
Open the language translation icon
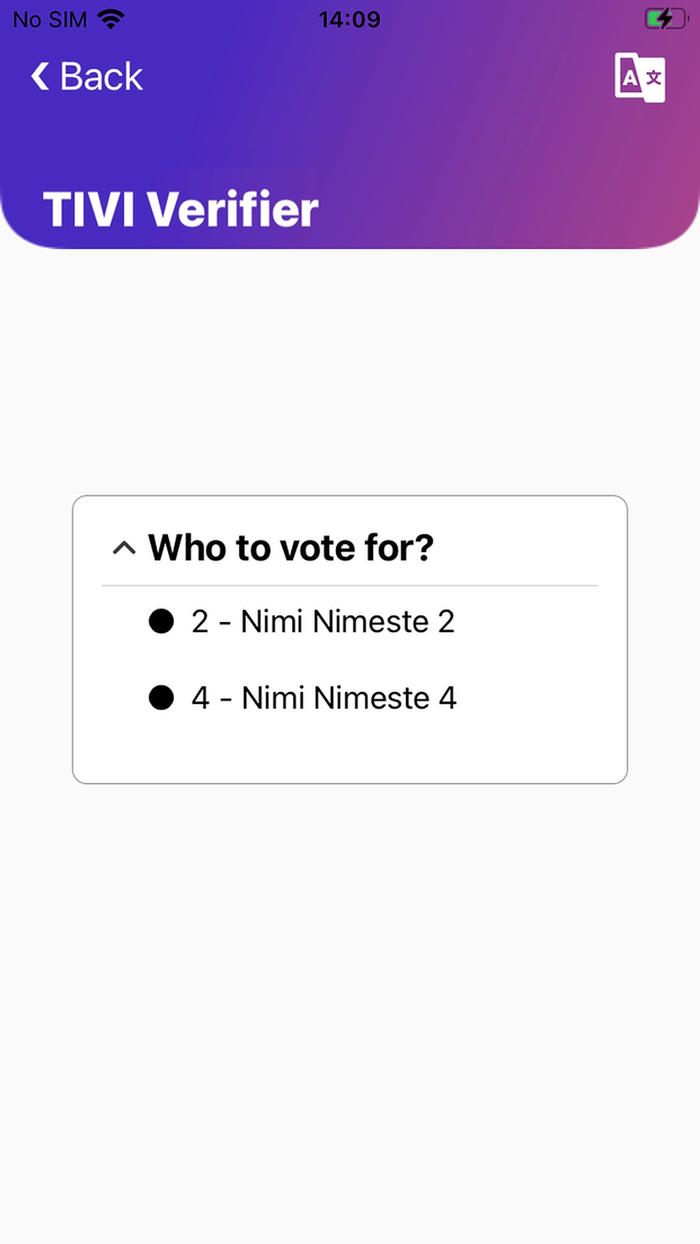[640, 77]
